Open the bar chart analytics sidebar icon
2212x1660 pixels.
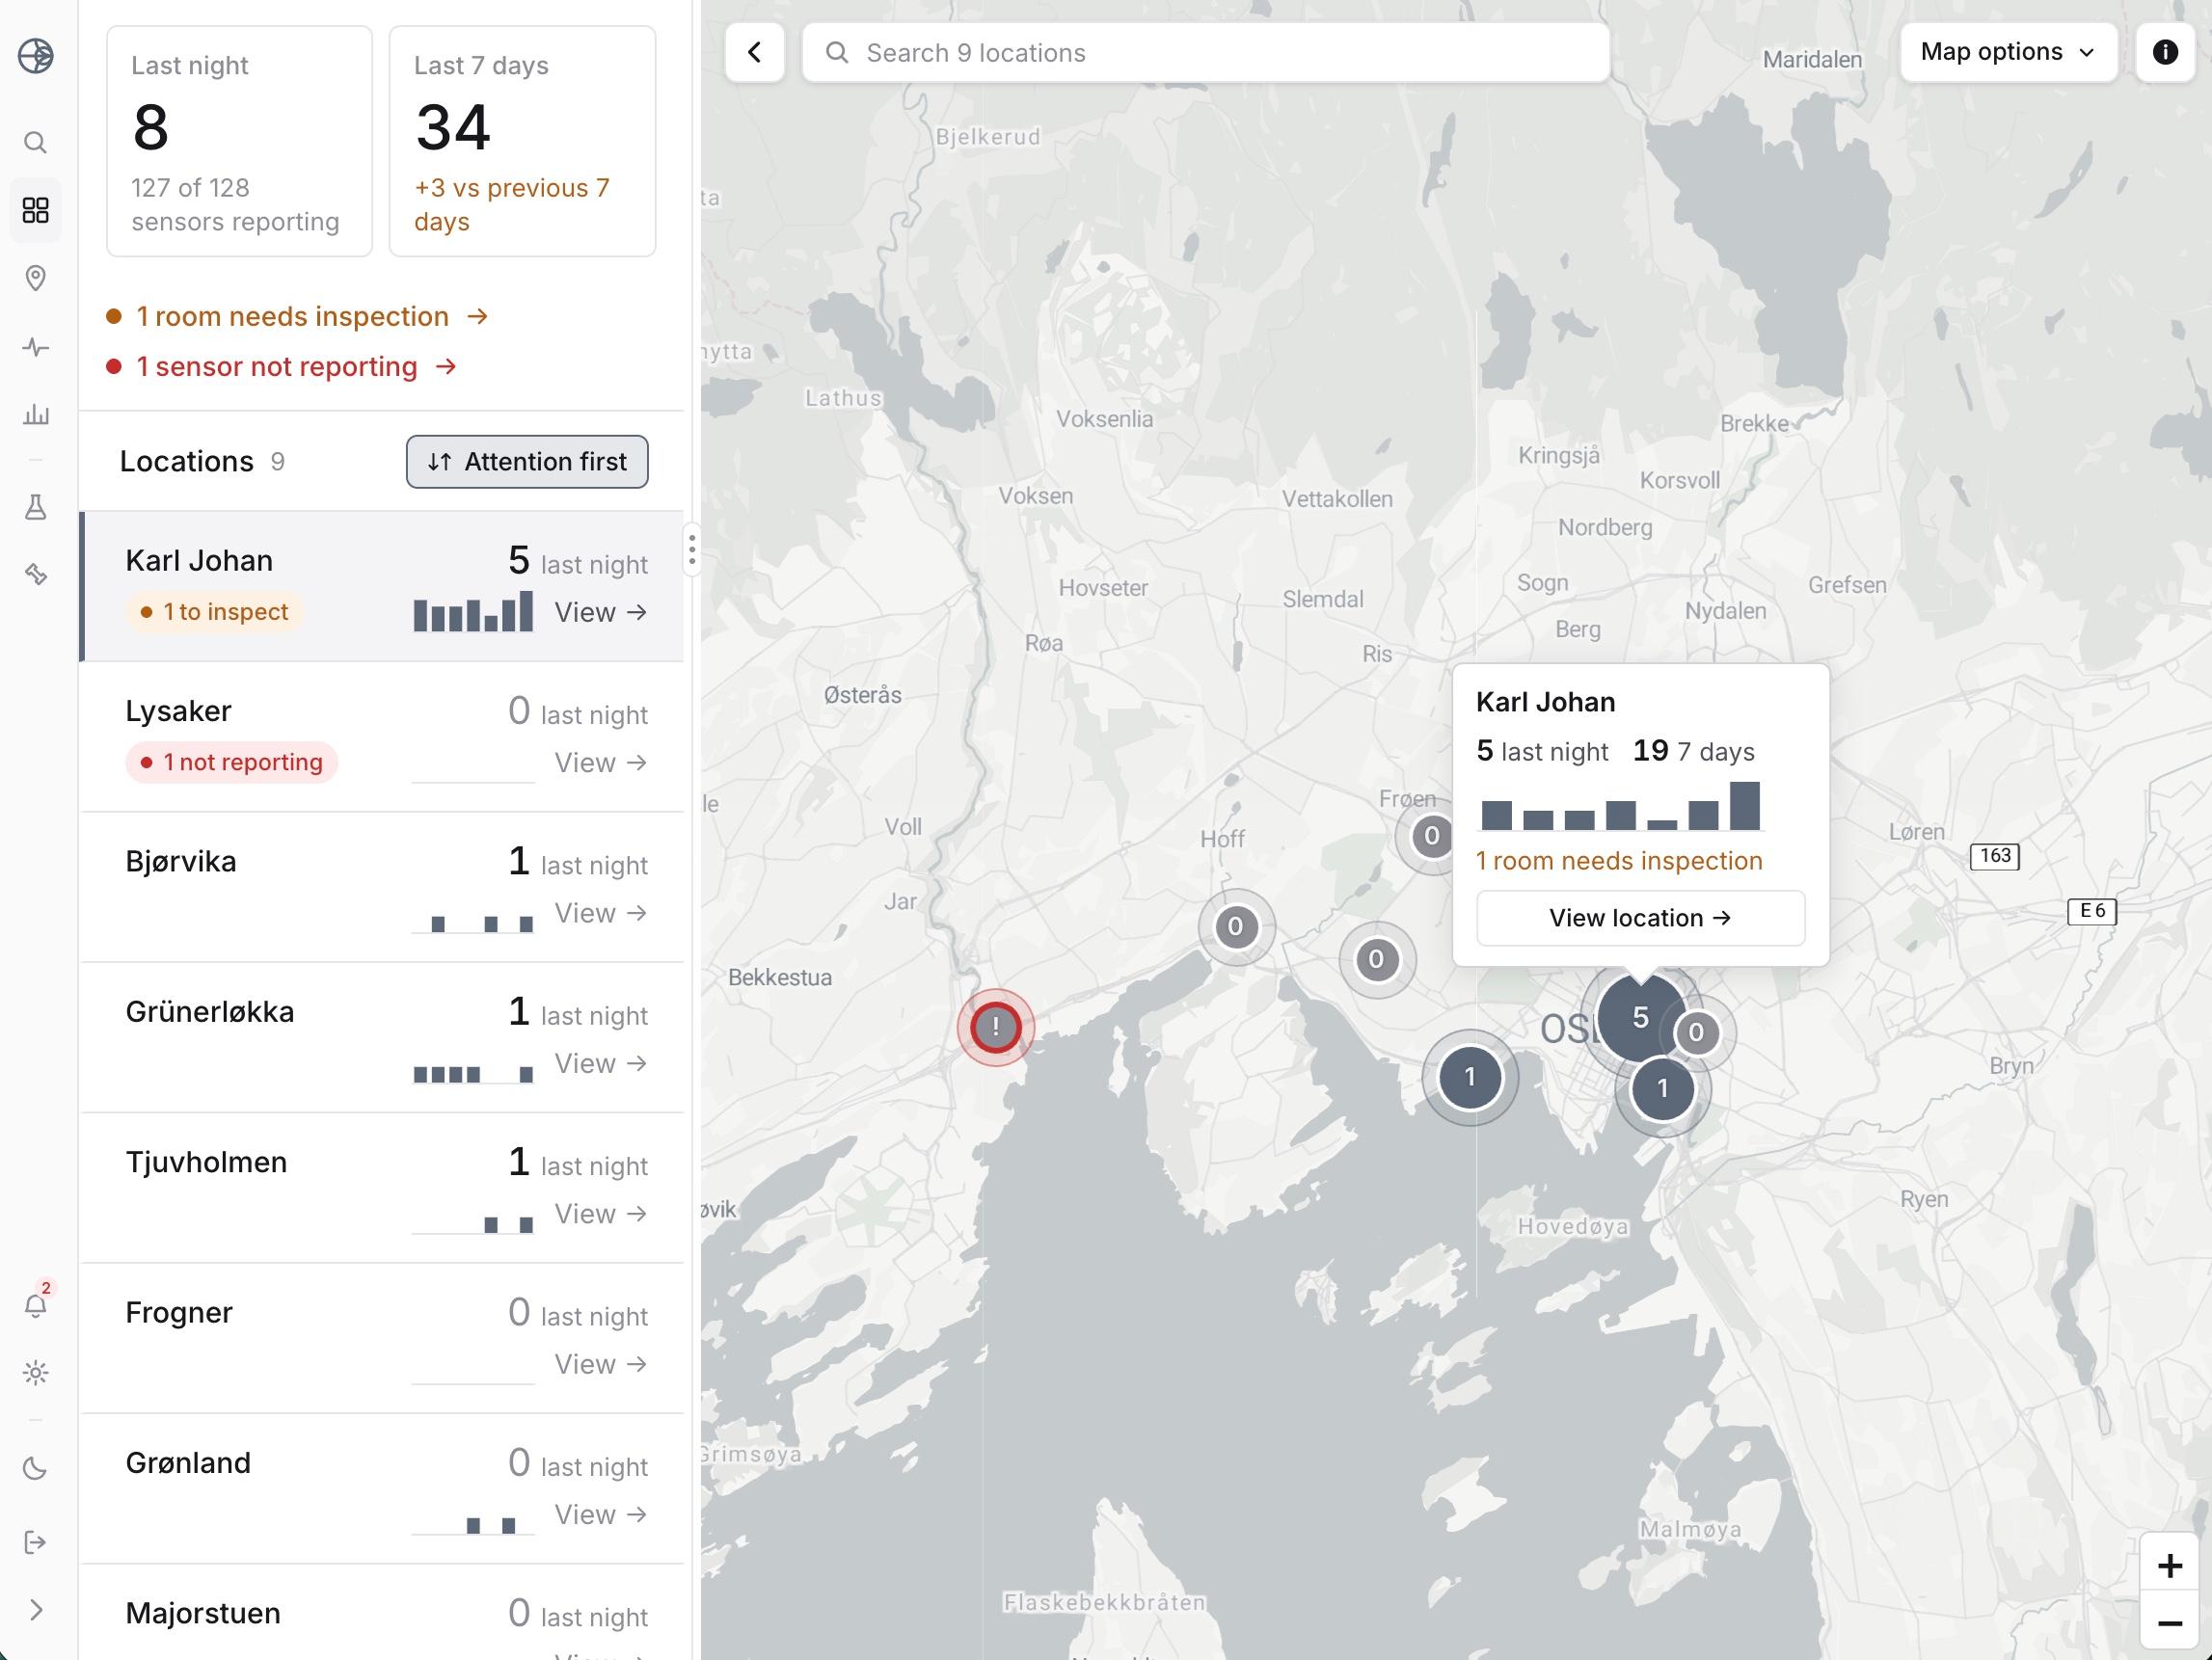tap(36, 414)
